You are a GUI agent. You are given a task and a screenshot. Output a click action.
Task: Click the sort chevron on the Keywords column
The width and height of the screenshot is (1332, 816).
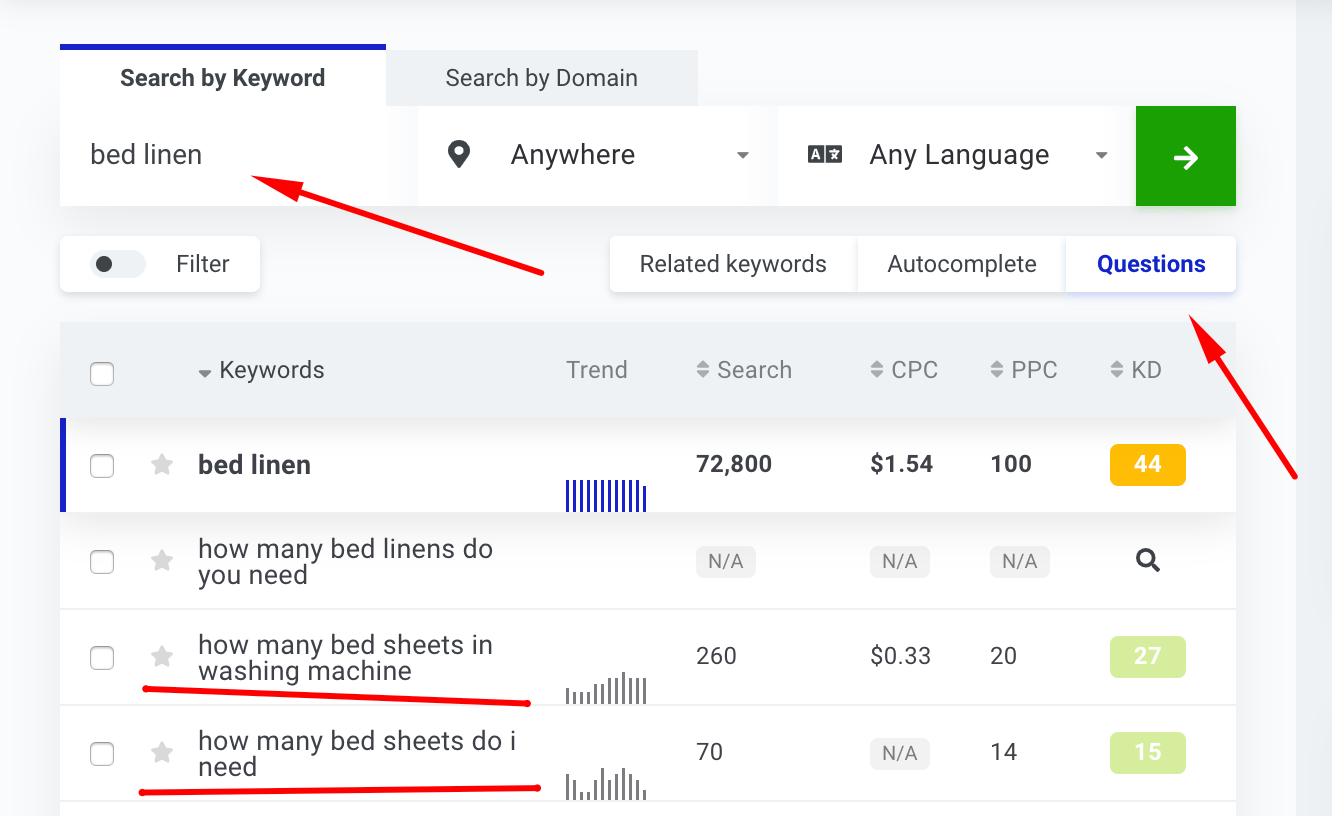point(206,370)
